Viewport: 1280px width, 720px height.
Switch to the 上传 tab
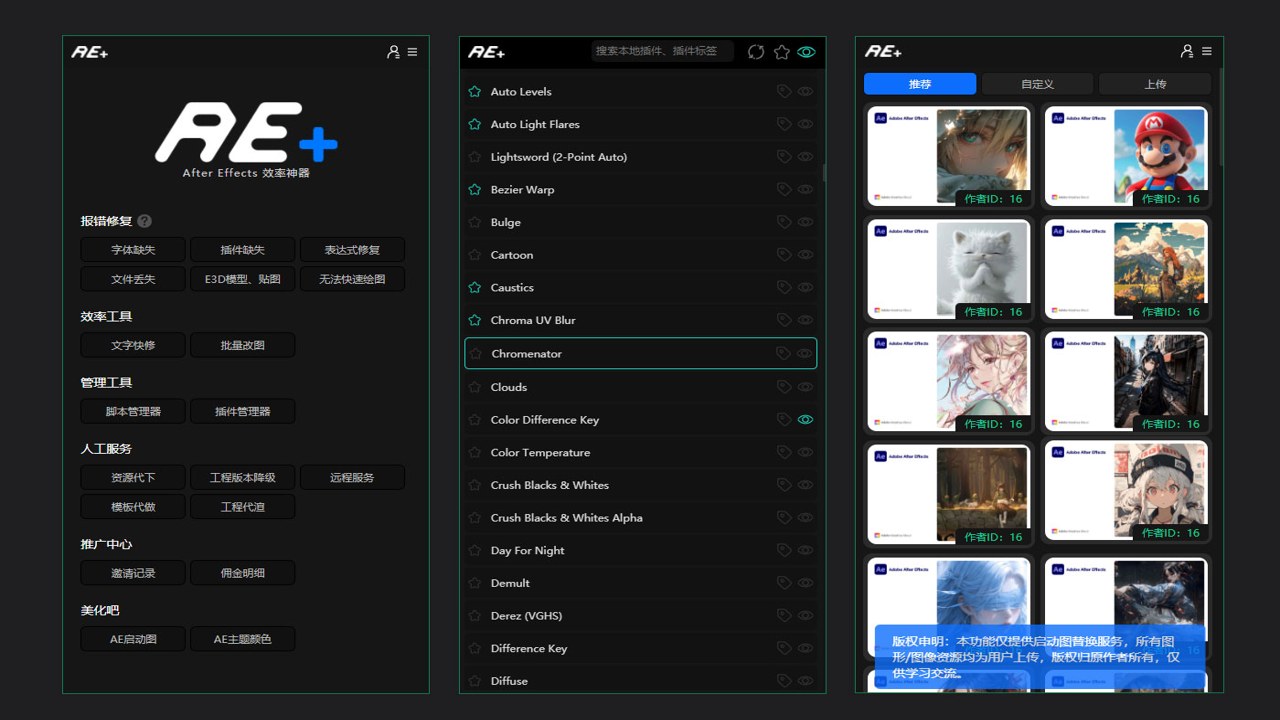click(x=1155, y=84)
